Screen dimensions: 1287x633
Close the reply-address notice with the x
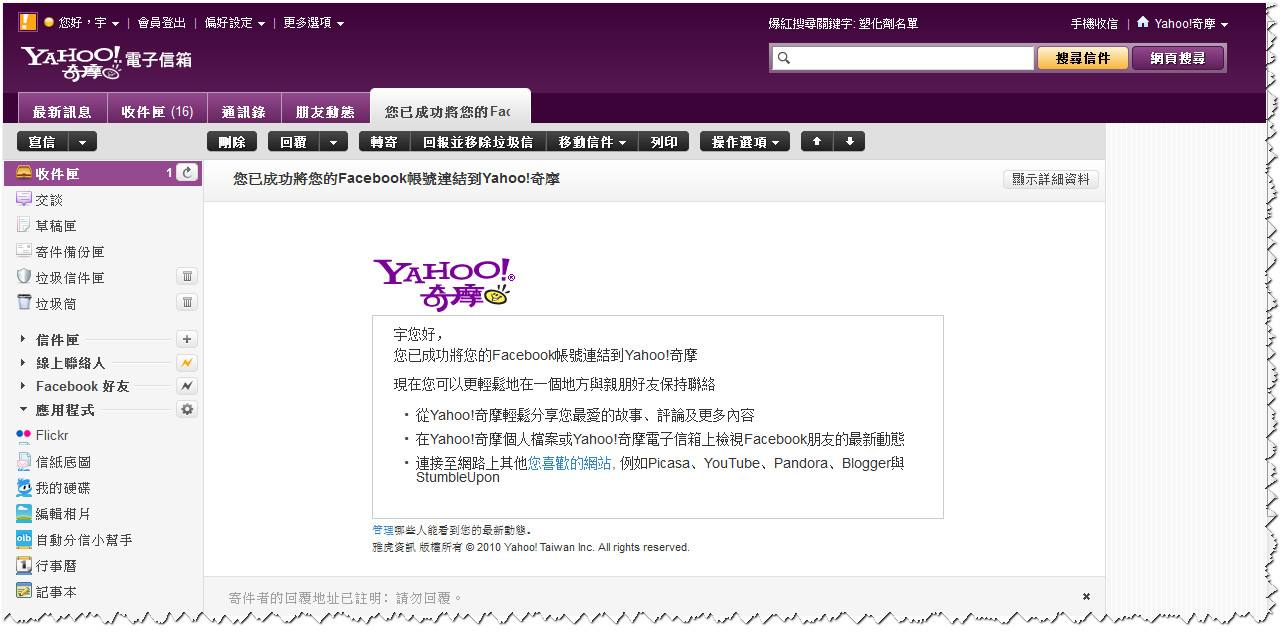[x=1086, y=597]
